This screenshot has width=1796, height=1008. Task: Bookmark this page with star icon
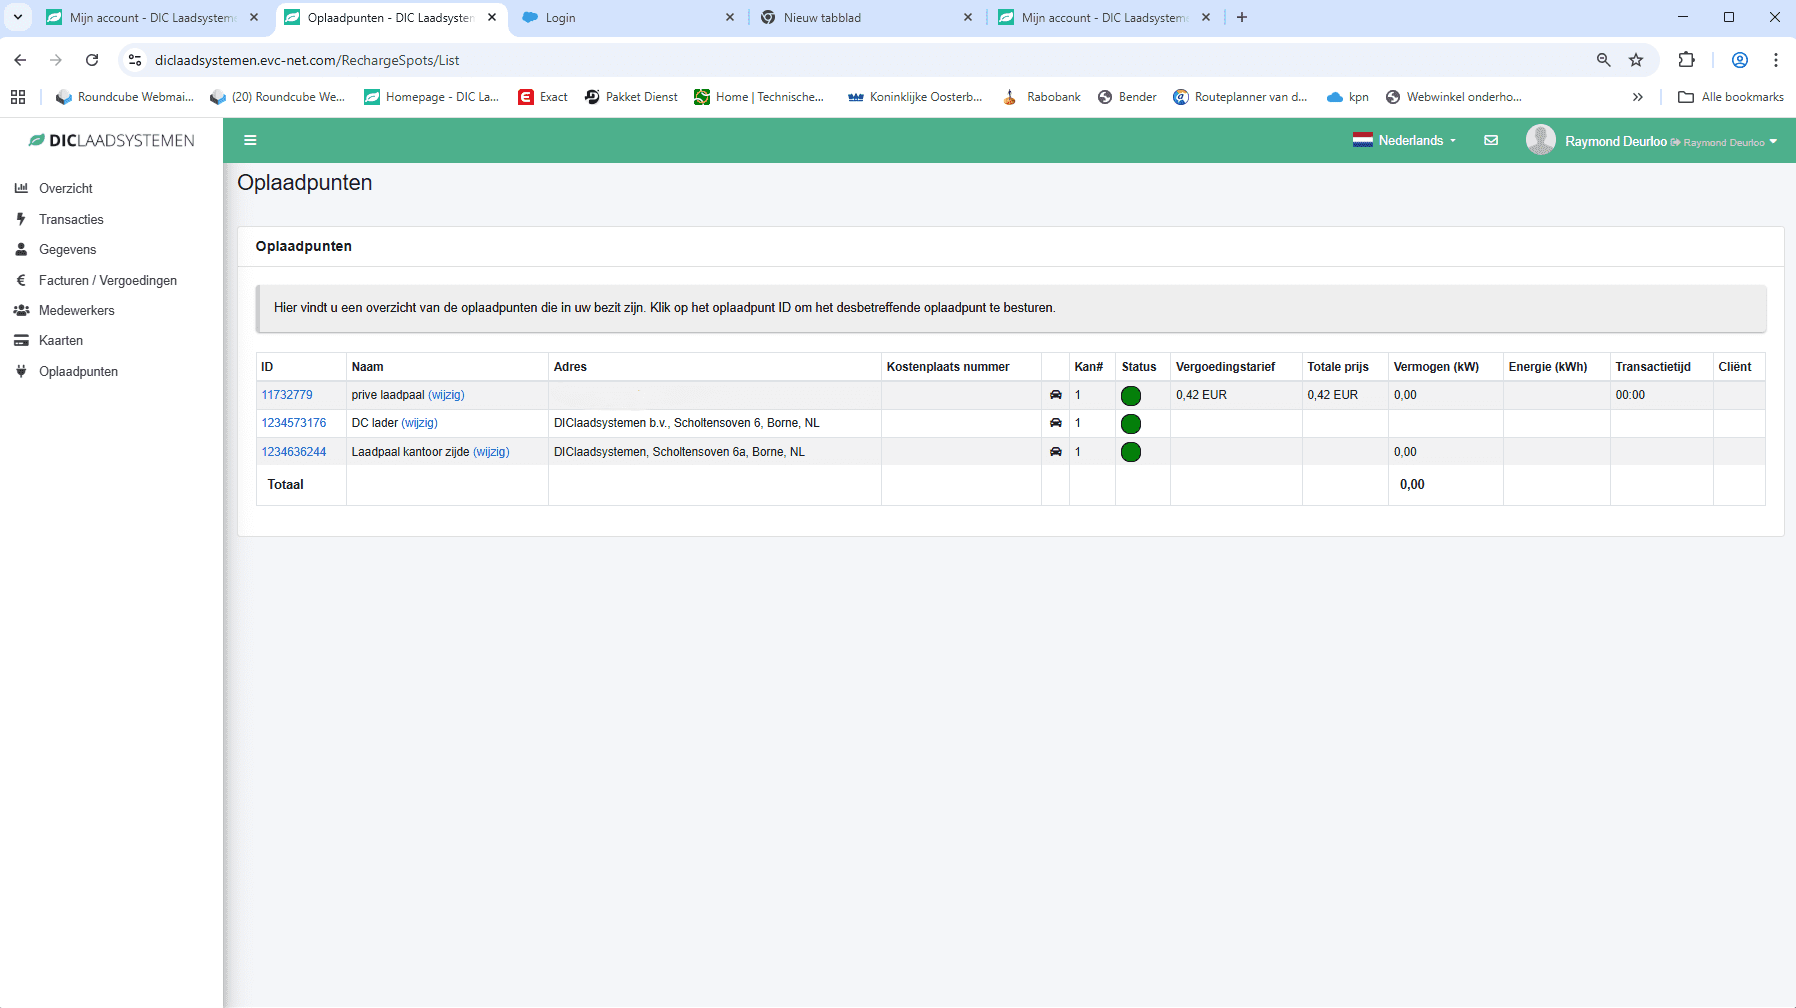click(x=1636, y=60)
